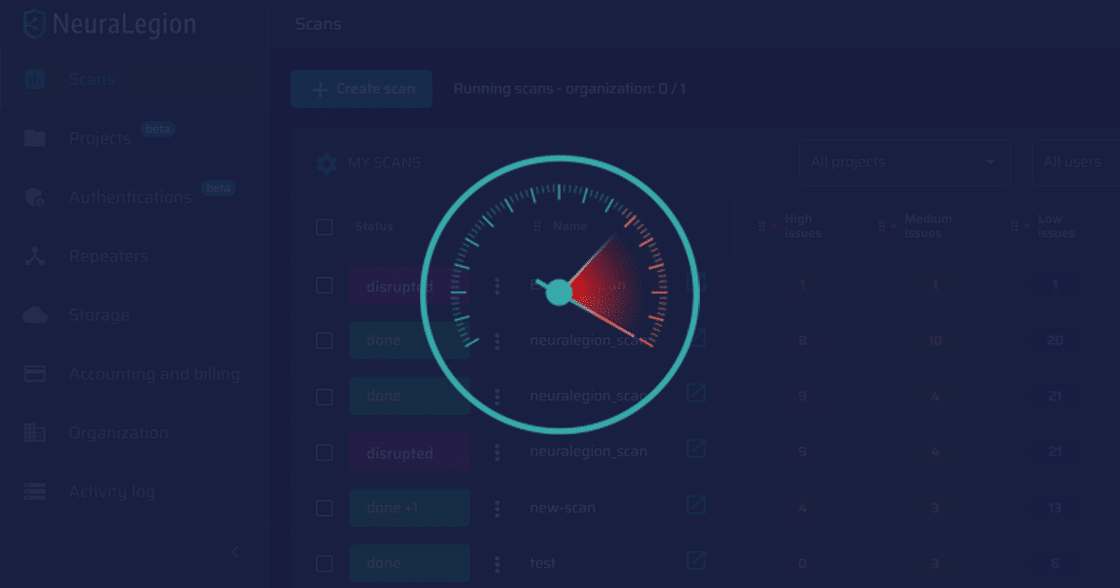Click the beta badge beside Authentications
1120x588 pixels.
218,188
